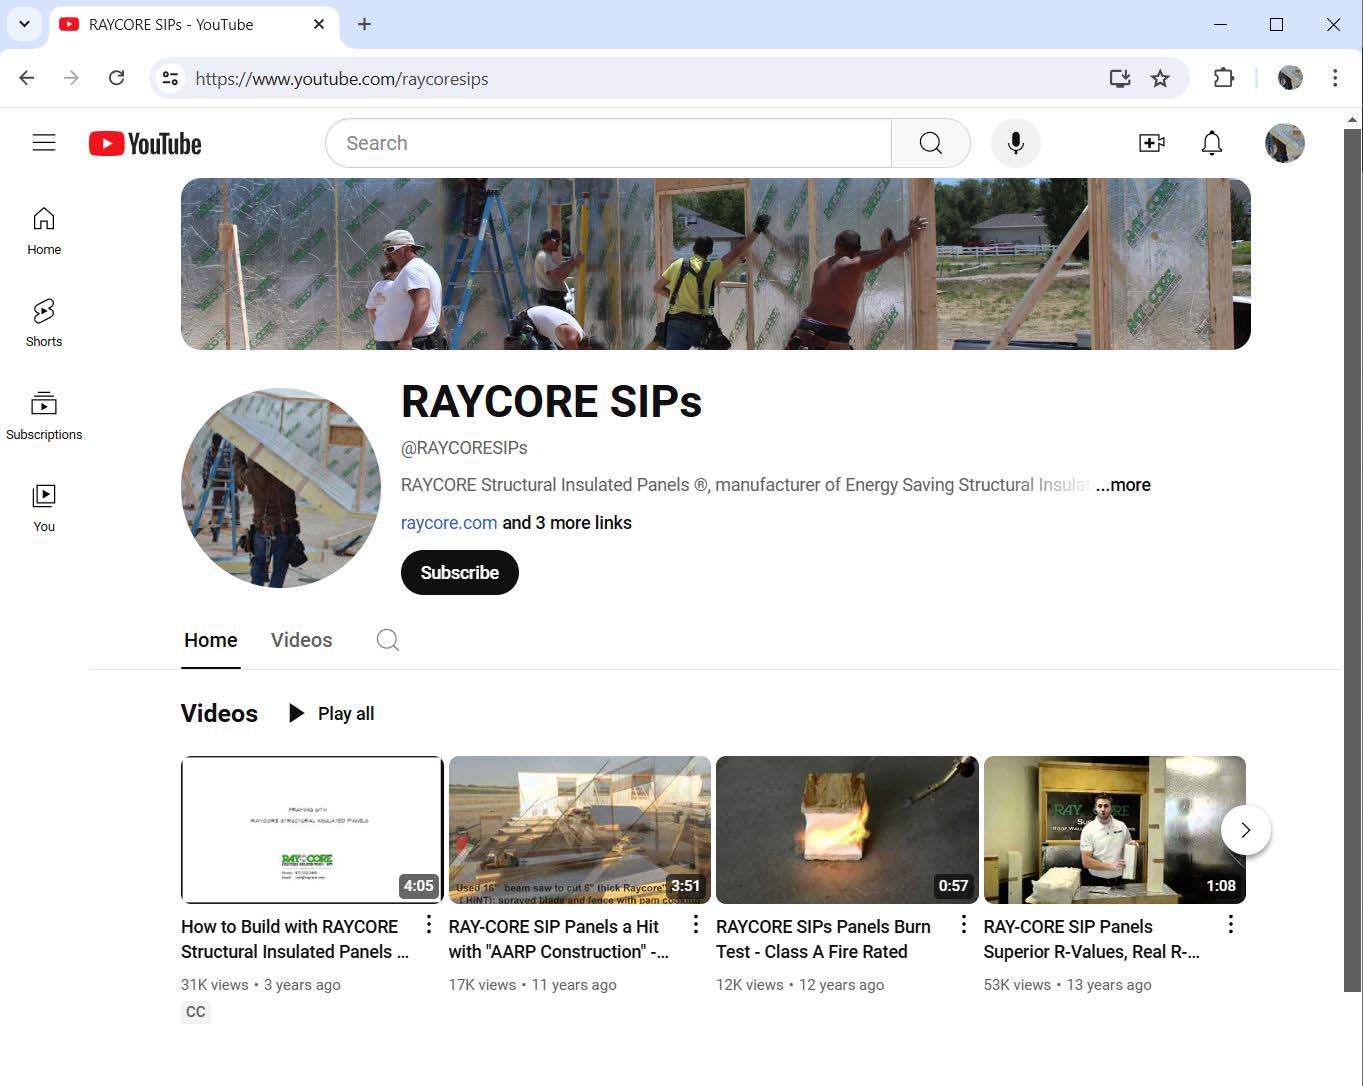Open the 4:05 How to Build thumbnail
Viewport: 1363px width, 1086px height.
tap(312, 830)
